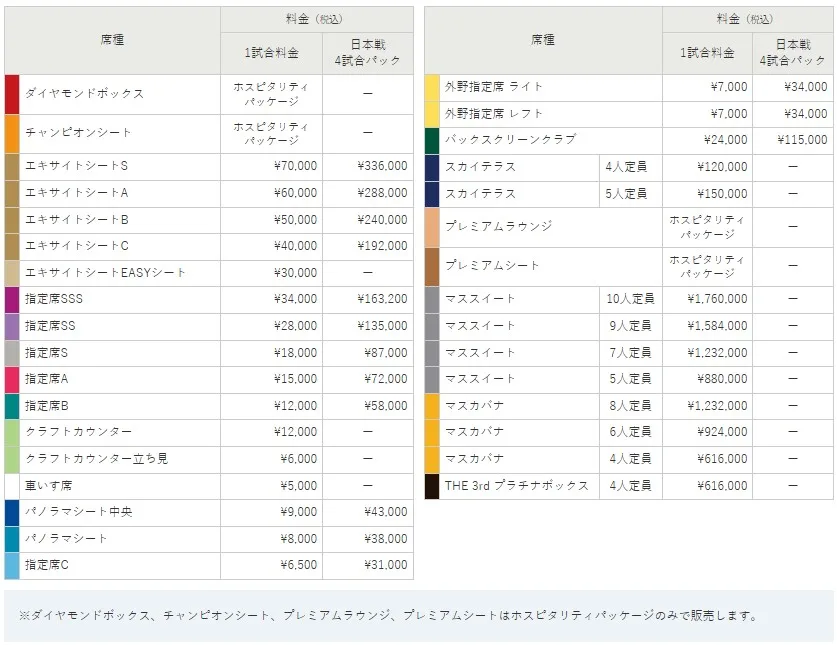Viewport: 837px width, 645px height.
Task: Click the pink 指定席A color swatch
Action: coord(12,379)
